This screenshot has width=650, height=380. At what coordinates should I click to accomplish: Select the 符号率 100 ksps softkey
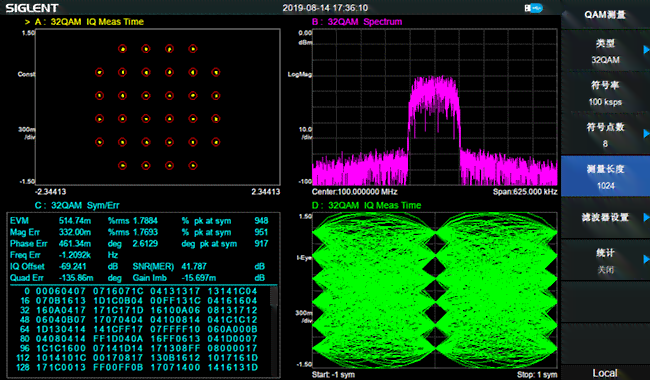click(605, 93)
